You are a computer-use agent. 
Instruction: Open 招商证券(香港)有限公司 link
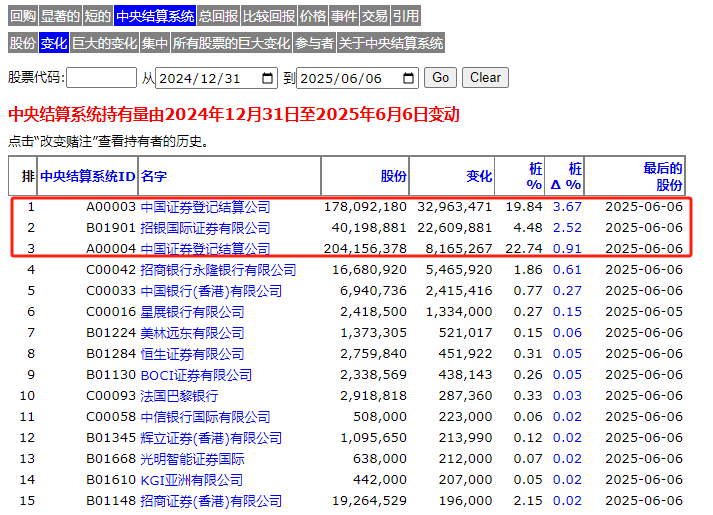[x=211, y=500]
